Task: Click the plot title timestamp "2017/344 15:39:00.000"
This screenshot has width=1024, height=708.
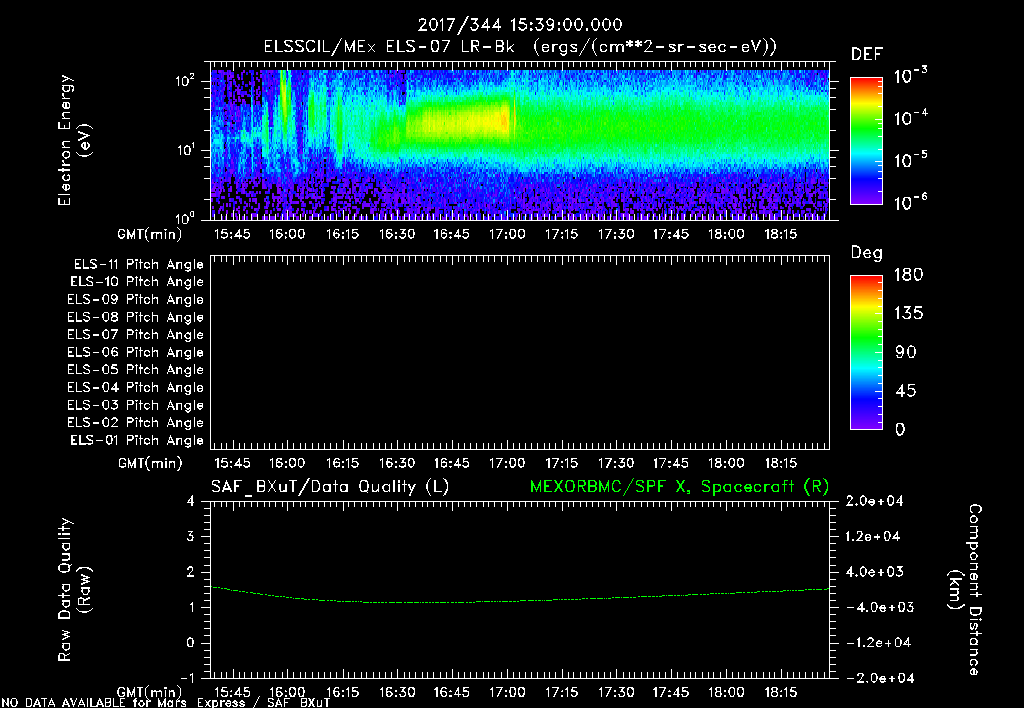Action: pos(520,25)
